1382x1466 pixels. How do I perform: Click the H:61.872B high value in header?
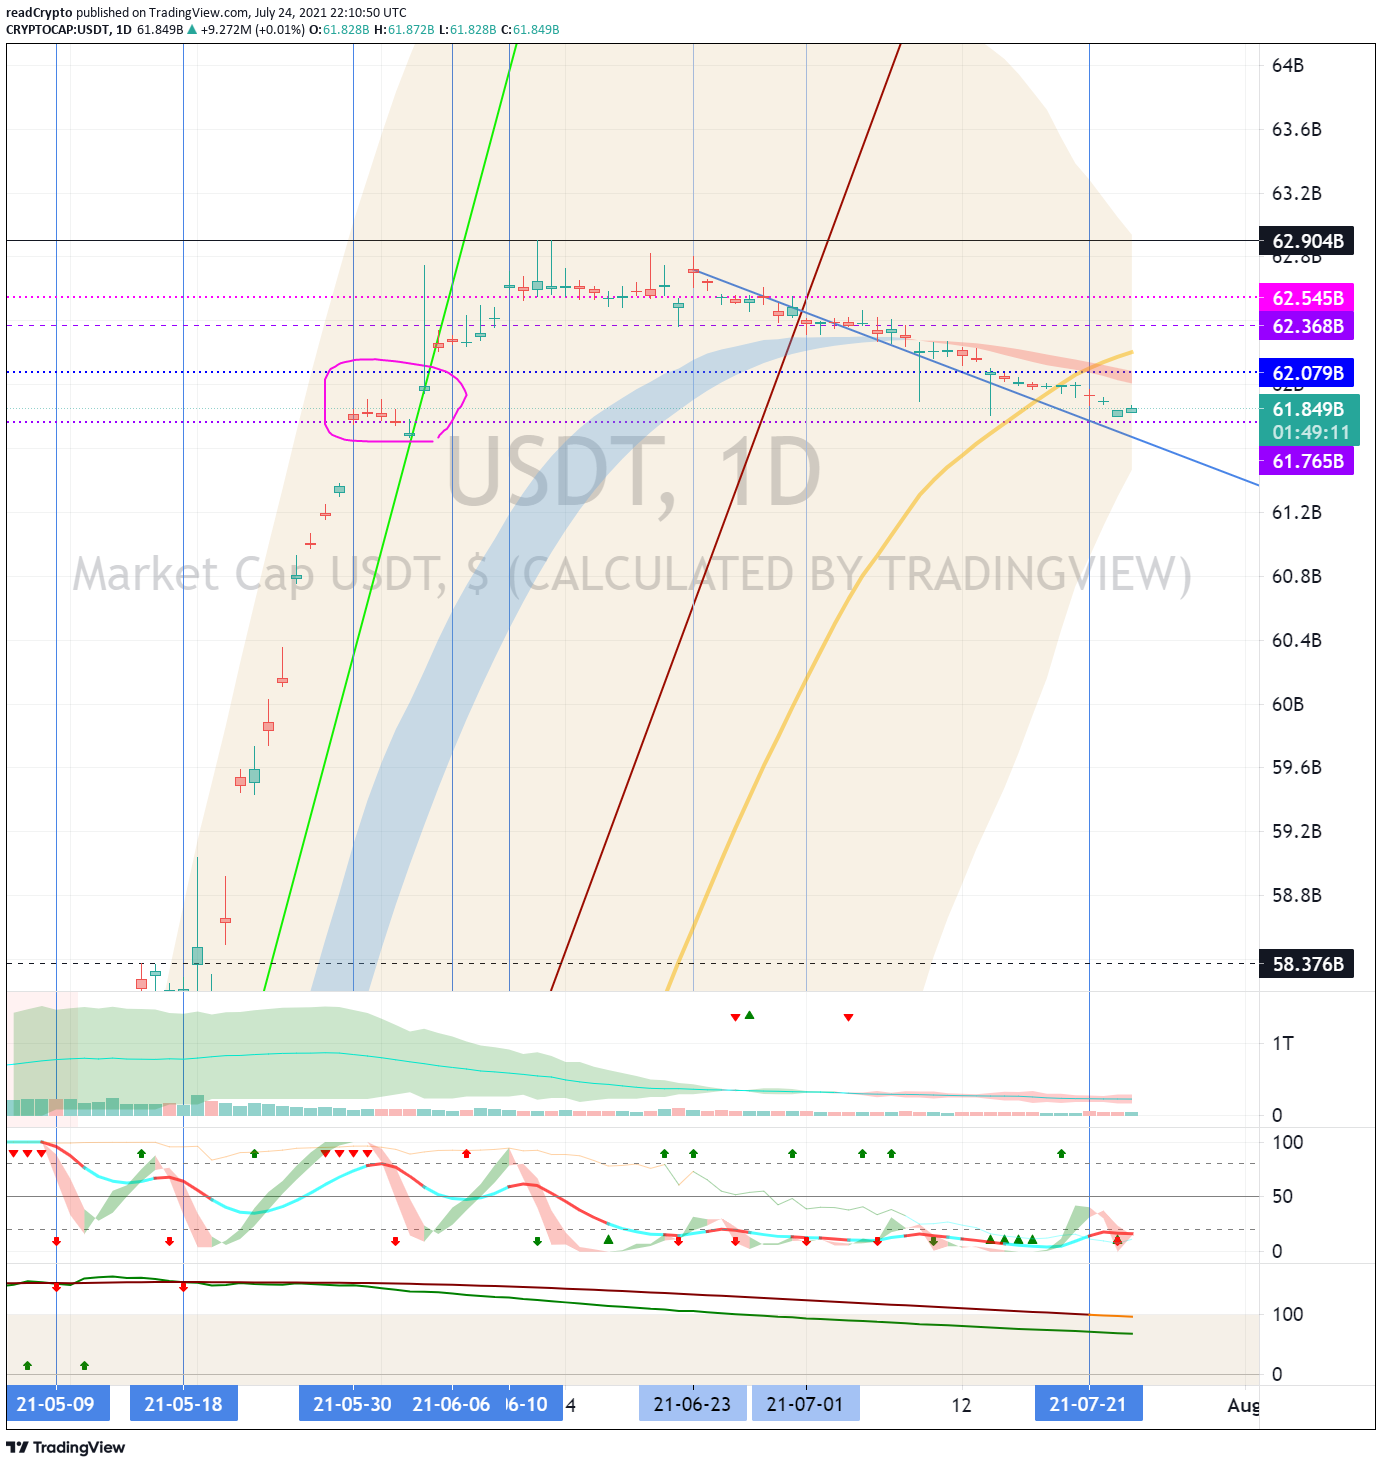404,30
